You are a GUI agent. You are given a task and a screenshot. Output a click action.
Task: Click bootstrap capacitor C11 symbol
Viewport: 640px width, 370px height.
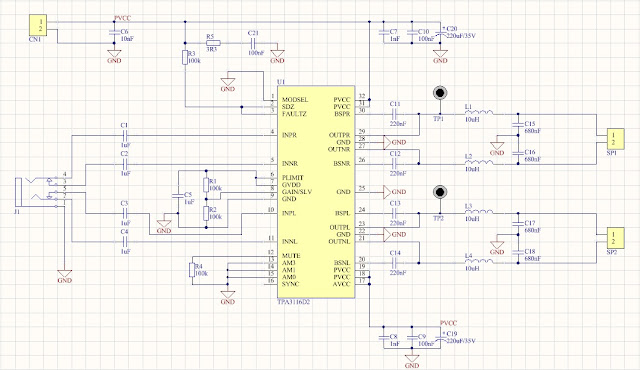pyautogui.click(x=394, y=114)
